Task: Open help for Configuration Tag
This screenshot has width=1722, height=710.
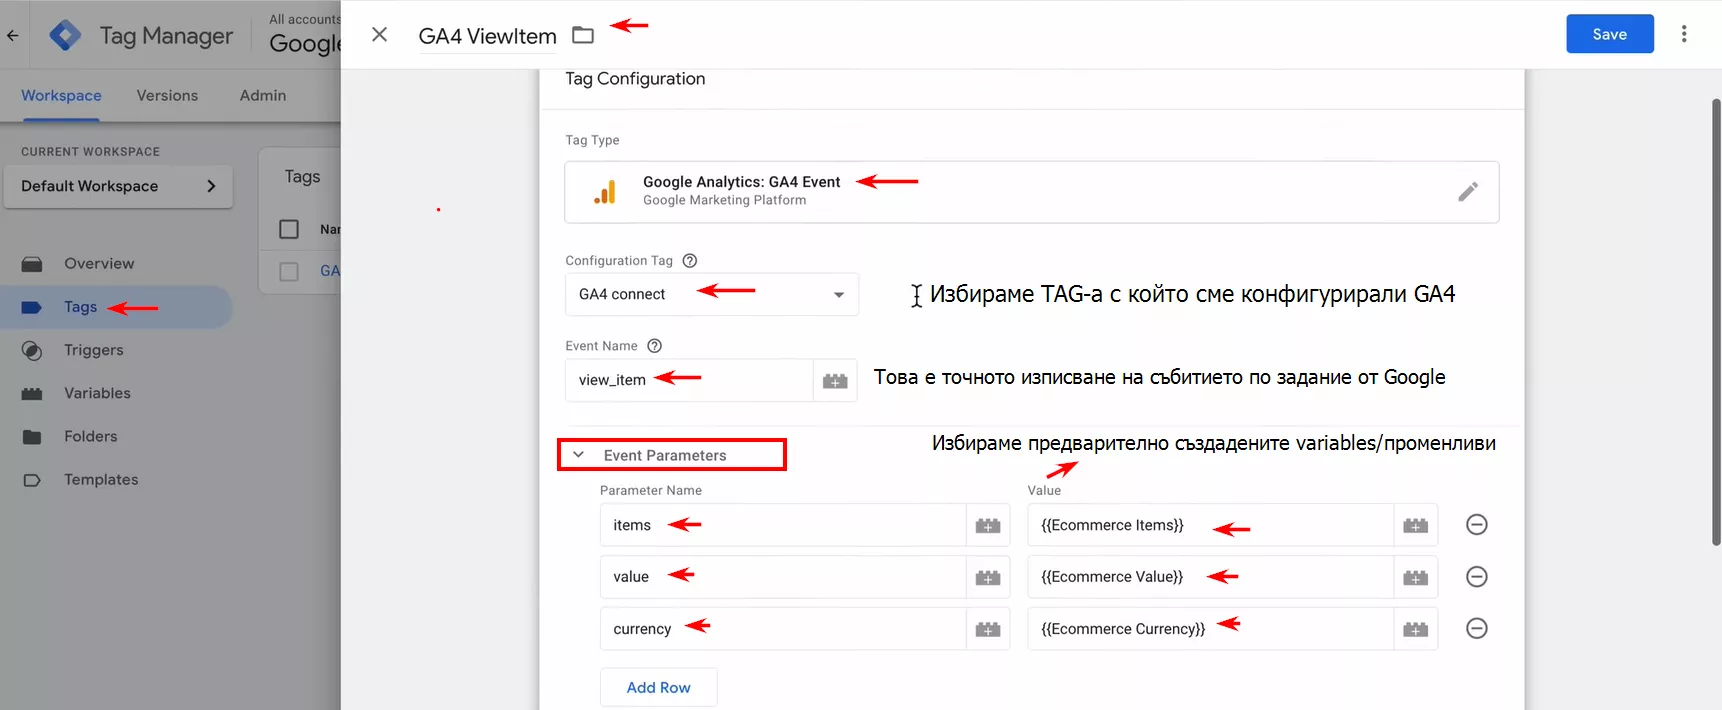Action: point(689,260)
